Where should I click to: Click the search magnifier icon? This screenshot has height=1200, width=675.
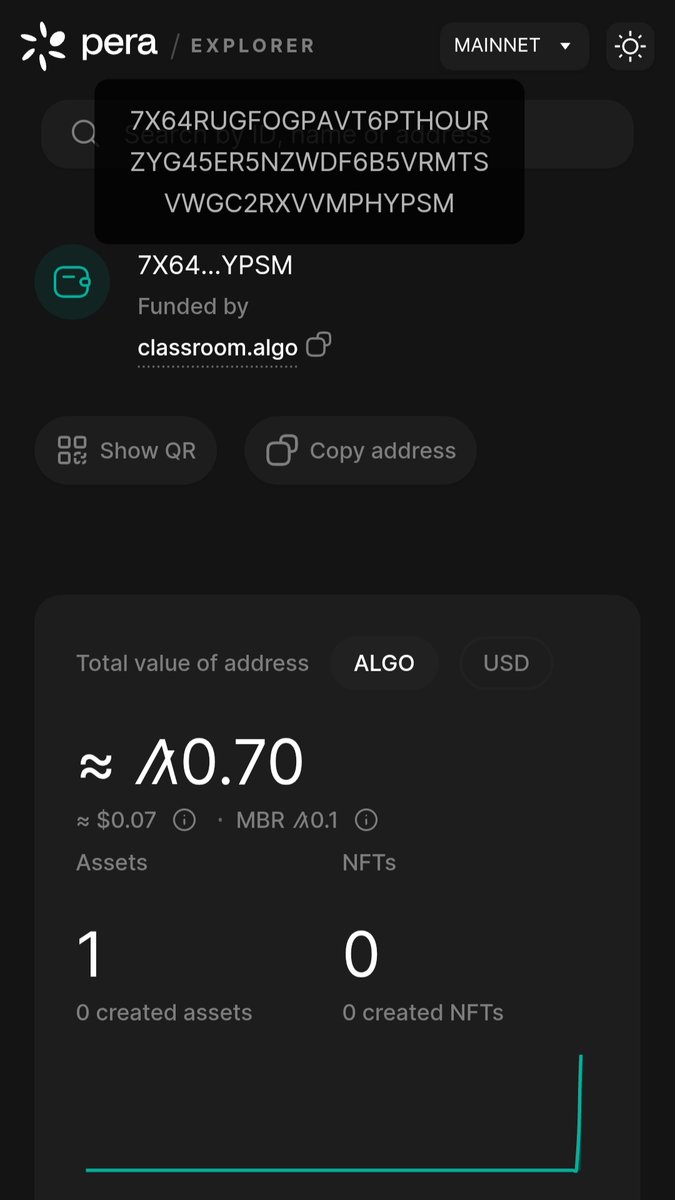click(x=85, y=133)
